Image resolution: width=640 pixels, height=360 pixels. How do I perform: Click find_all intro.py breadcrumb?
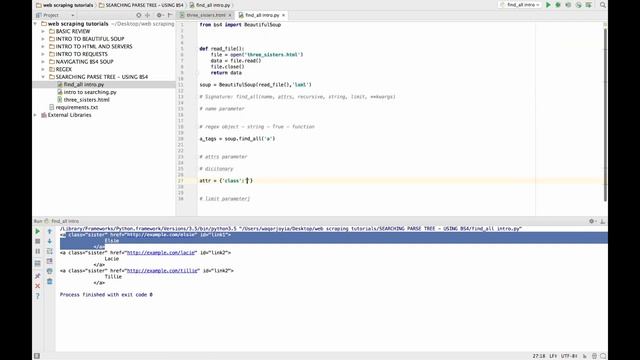(210, 5)
